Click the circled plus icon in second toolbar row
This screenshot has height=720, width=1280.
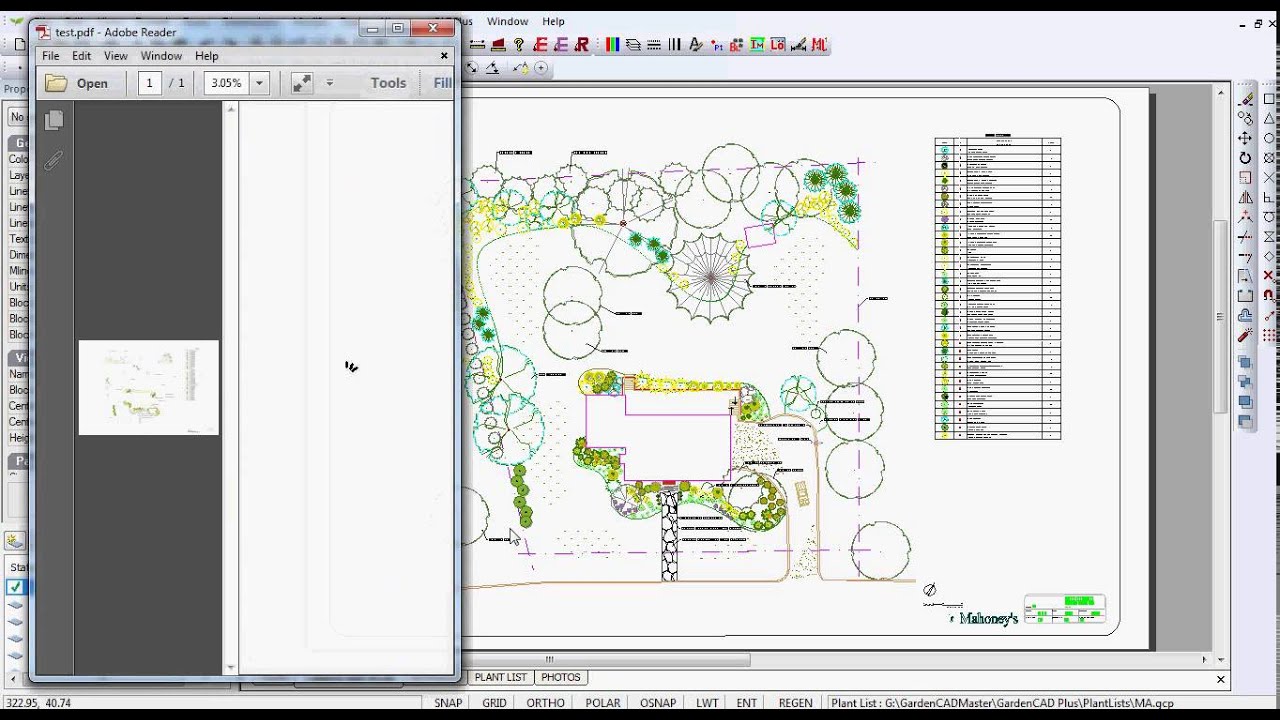541,68
